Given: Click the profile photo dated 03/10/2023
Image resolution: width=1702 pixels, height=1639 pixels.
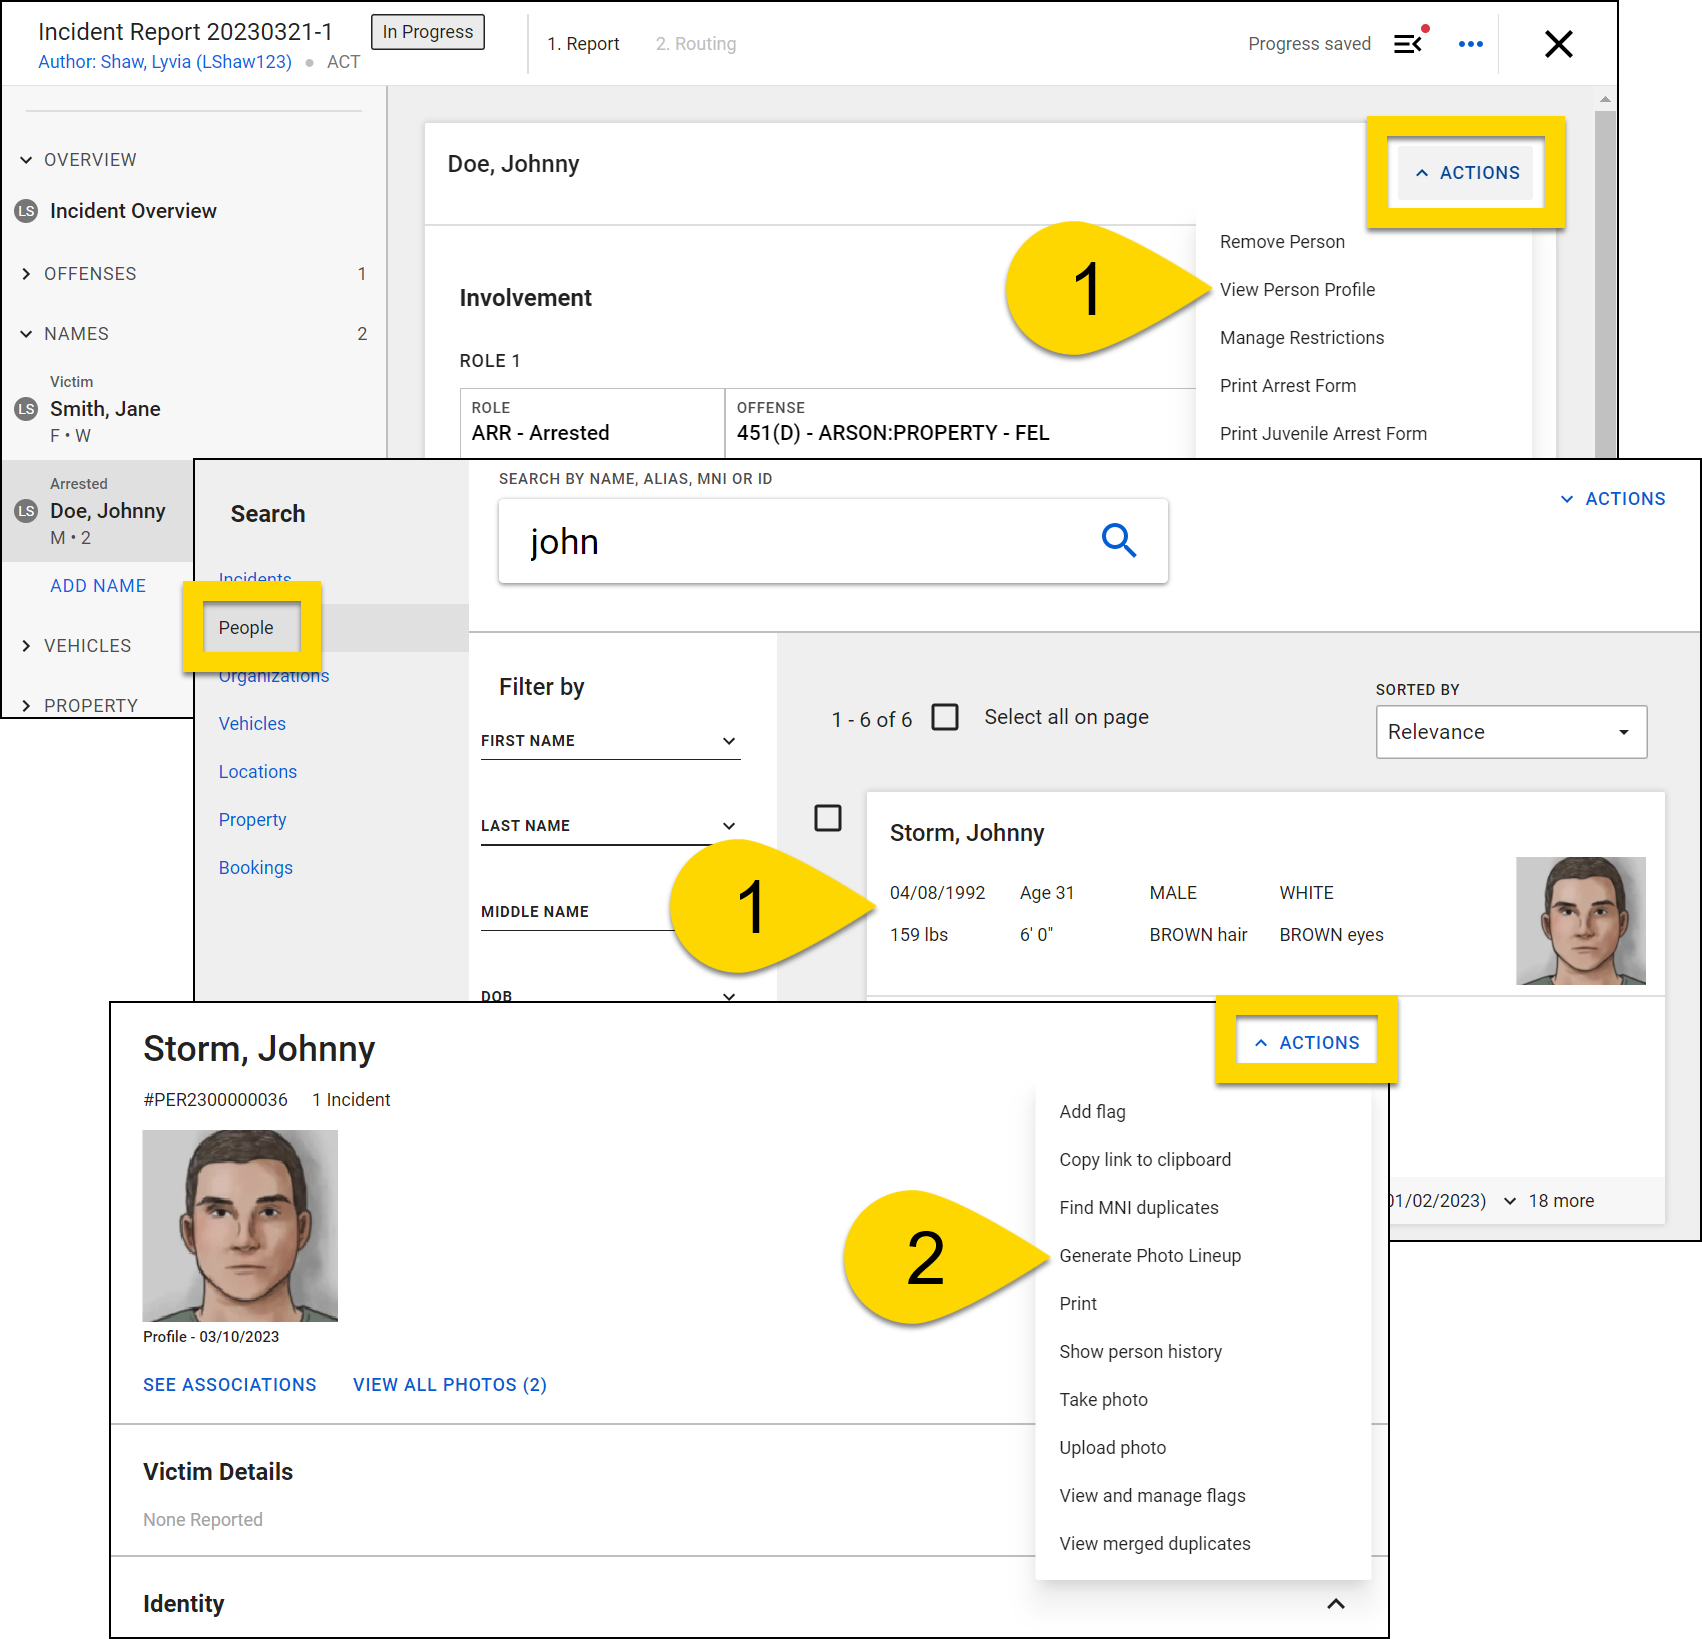Looking at the screenshot, I should pyautogui.click(x=240, y=1226).
